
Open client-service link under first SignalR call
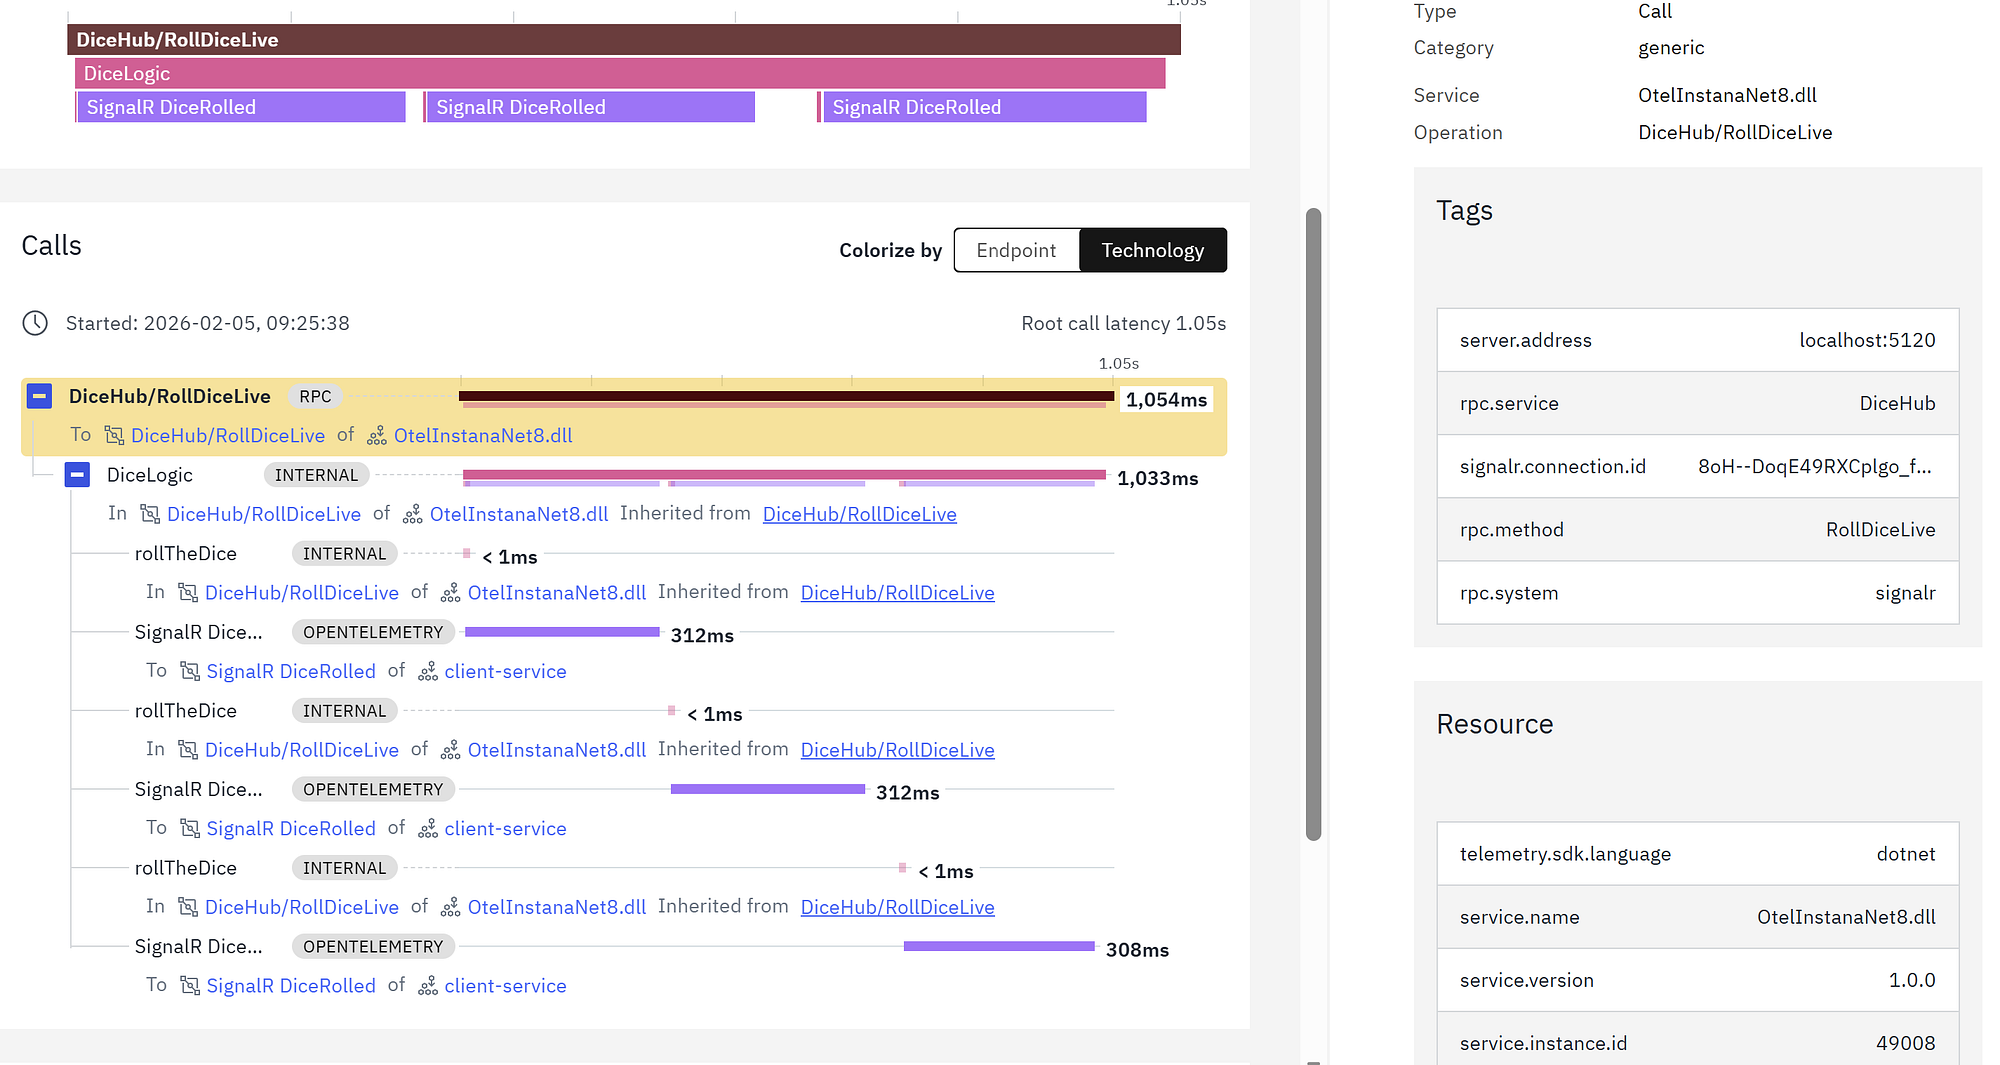(x=505, y=672)
